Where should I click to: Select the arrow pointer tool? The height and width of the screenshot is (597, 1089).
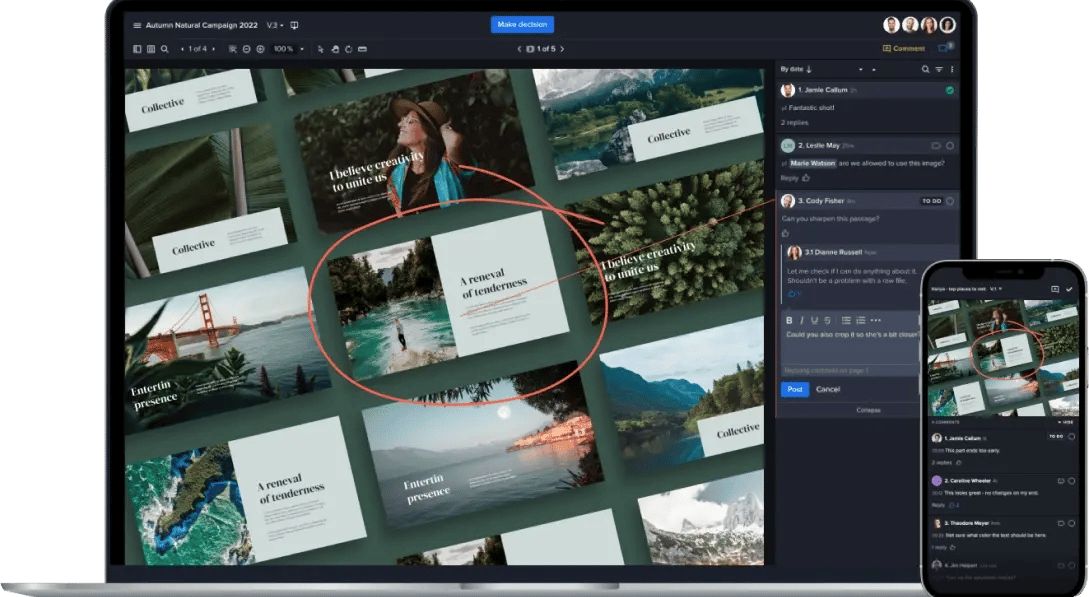click(x=320, y=49)
